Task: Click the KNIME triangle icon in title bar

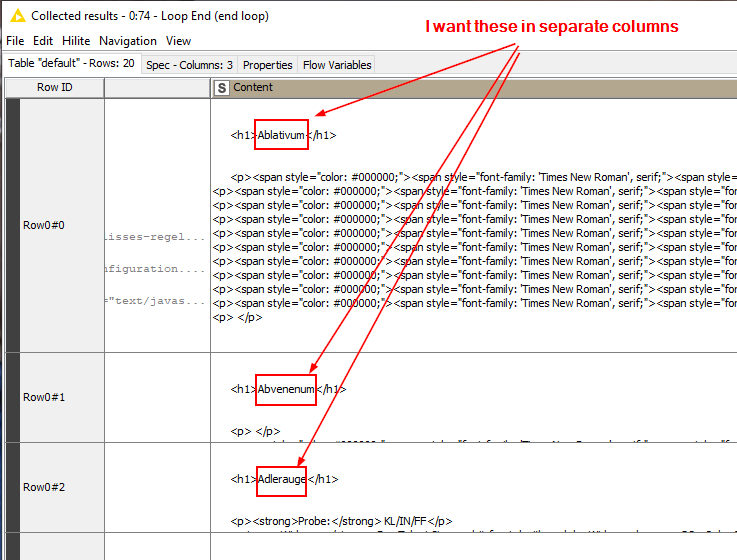Action: point(17,16)
